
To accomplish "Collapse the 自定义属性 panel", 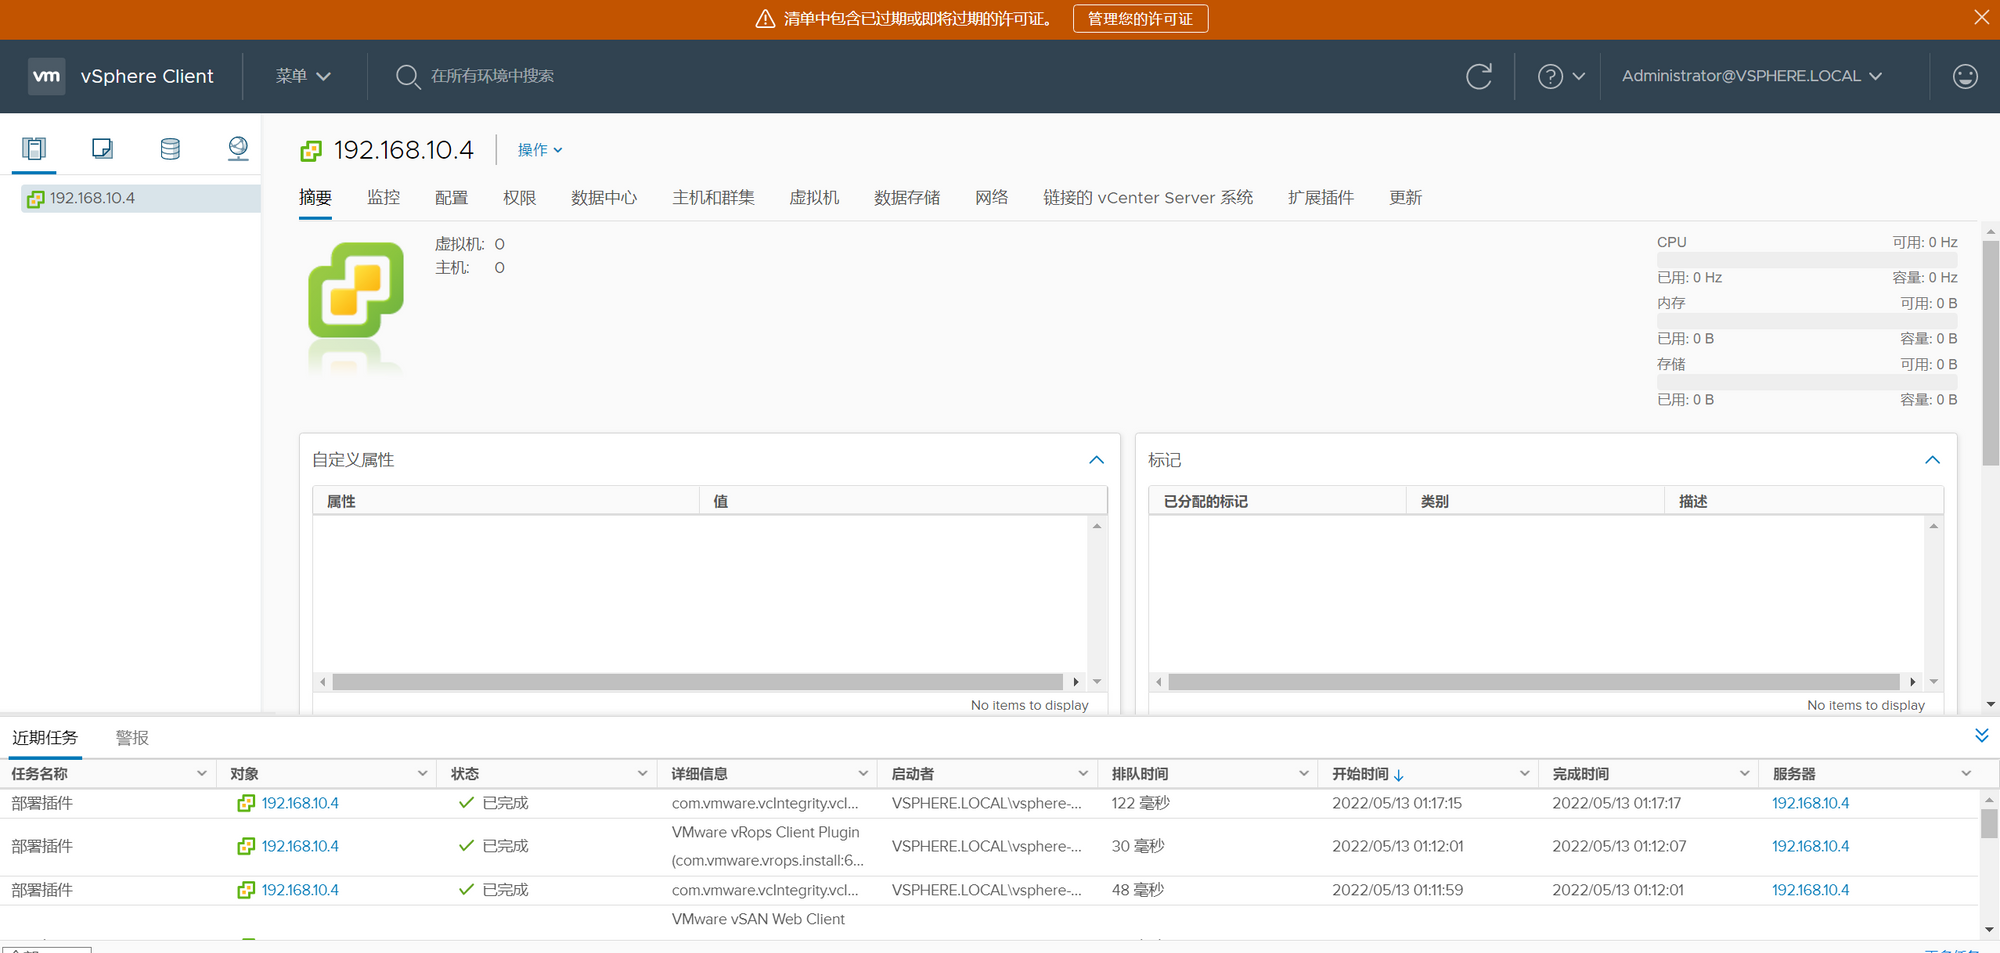I will (1096, 460).
